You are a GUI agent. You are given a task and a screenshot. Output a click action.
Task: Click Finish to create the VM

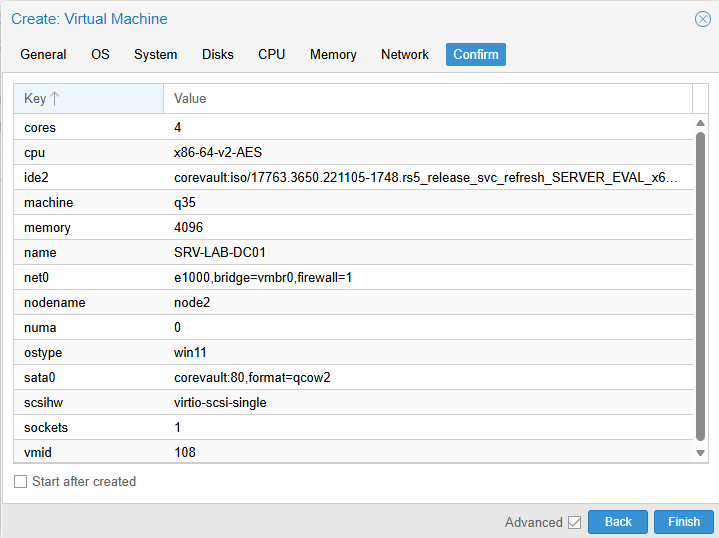coord(684,522)
